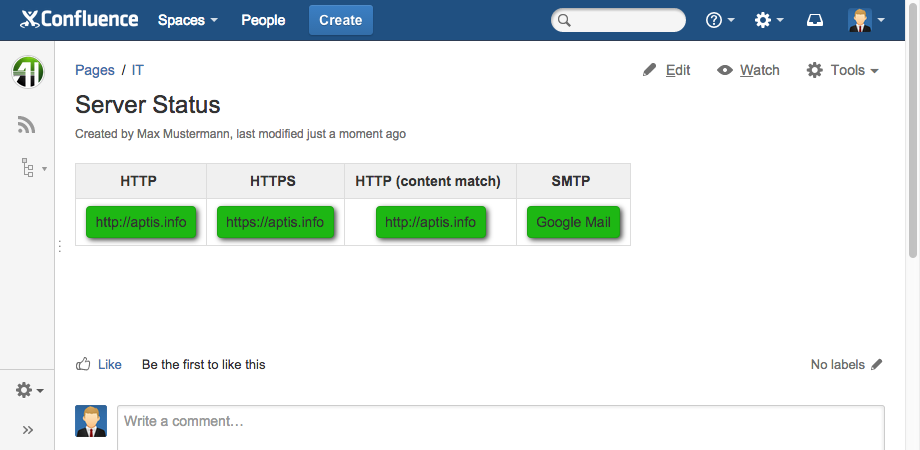Click the Edit page button

tap(667, 70)
